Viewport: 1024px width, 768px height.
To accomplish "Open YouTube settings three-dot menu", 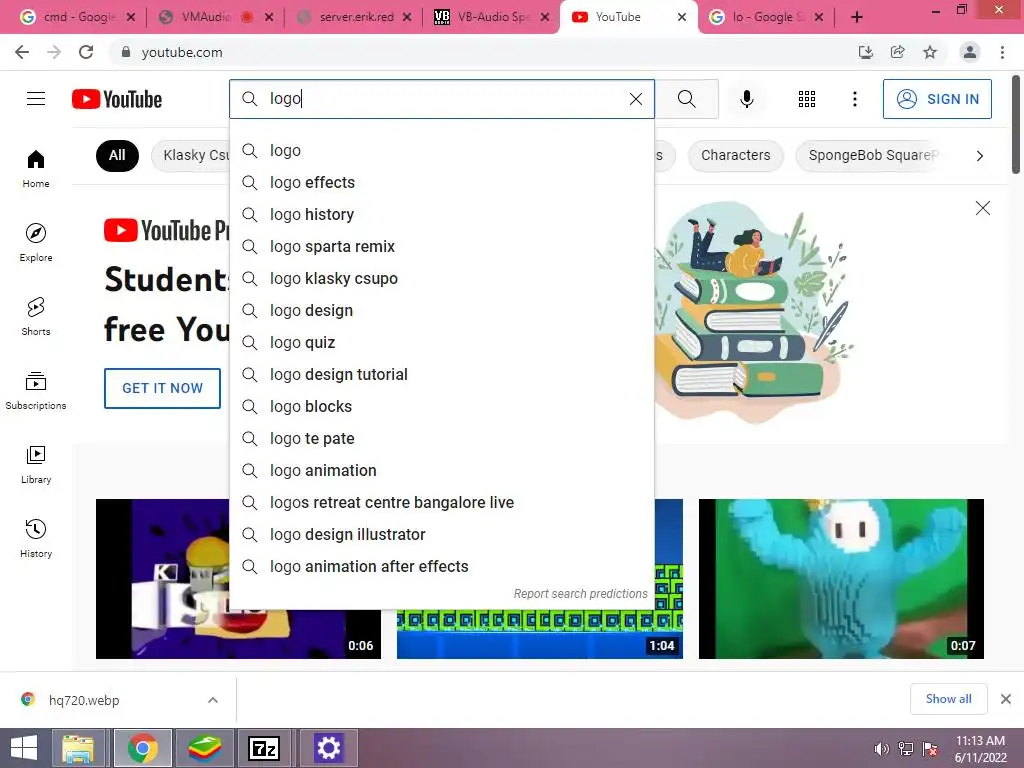I will tap(854, 99).
